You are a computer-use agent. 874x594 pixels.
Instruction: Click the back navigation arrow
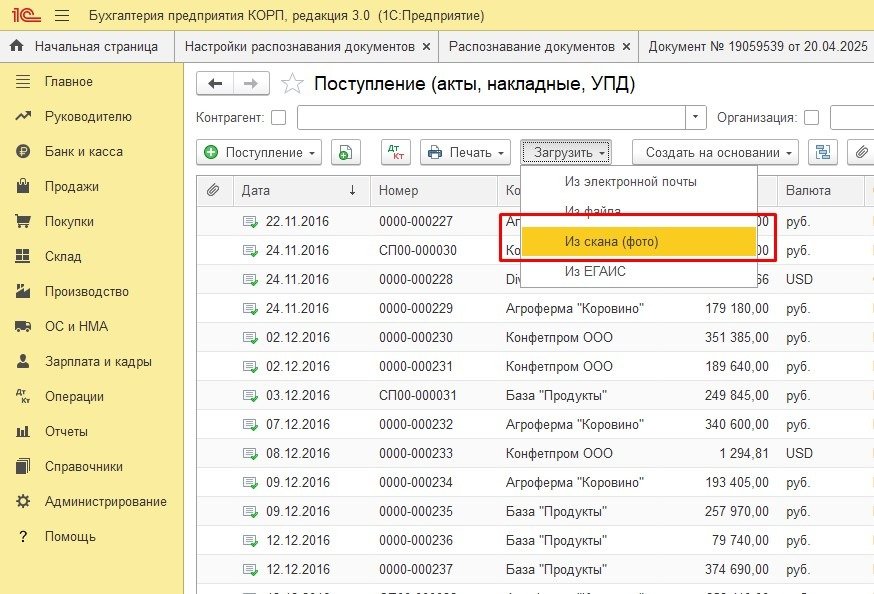215,84
